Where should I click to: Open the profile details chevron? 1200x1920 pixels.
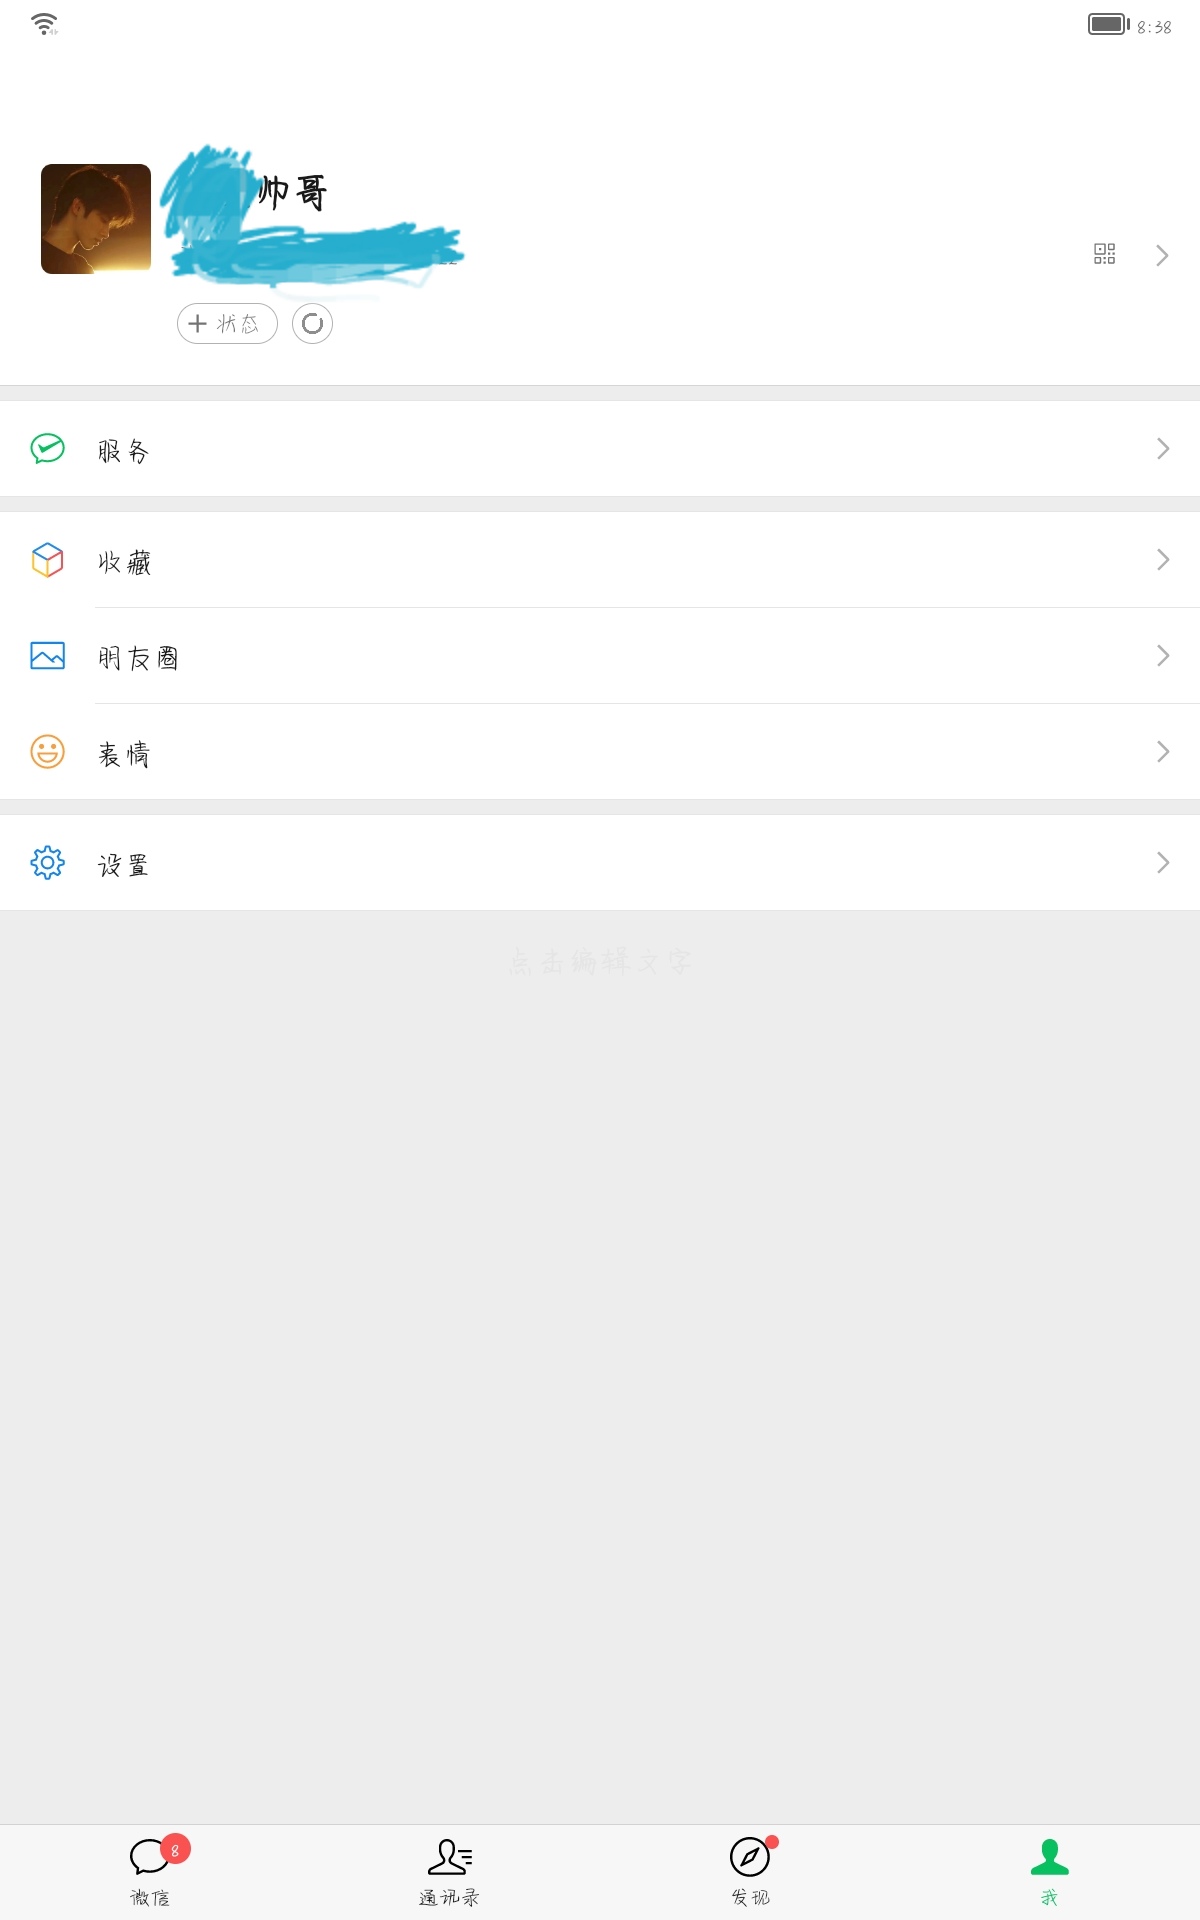pyautogui.click(x=1162, y=255)
